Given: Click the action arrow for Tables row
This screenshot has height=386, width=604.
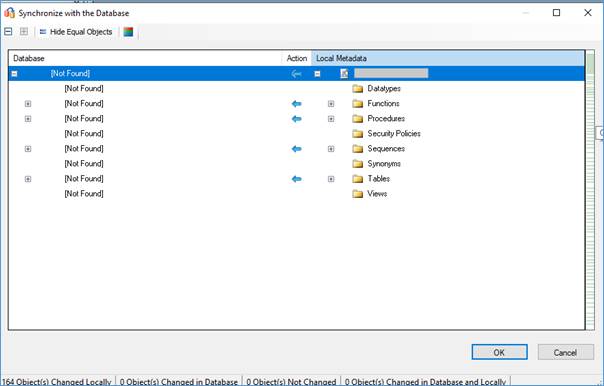Looking at the screenshot, I should tap(296, 179).
